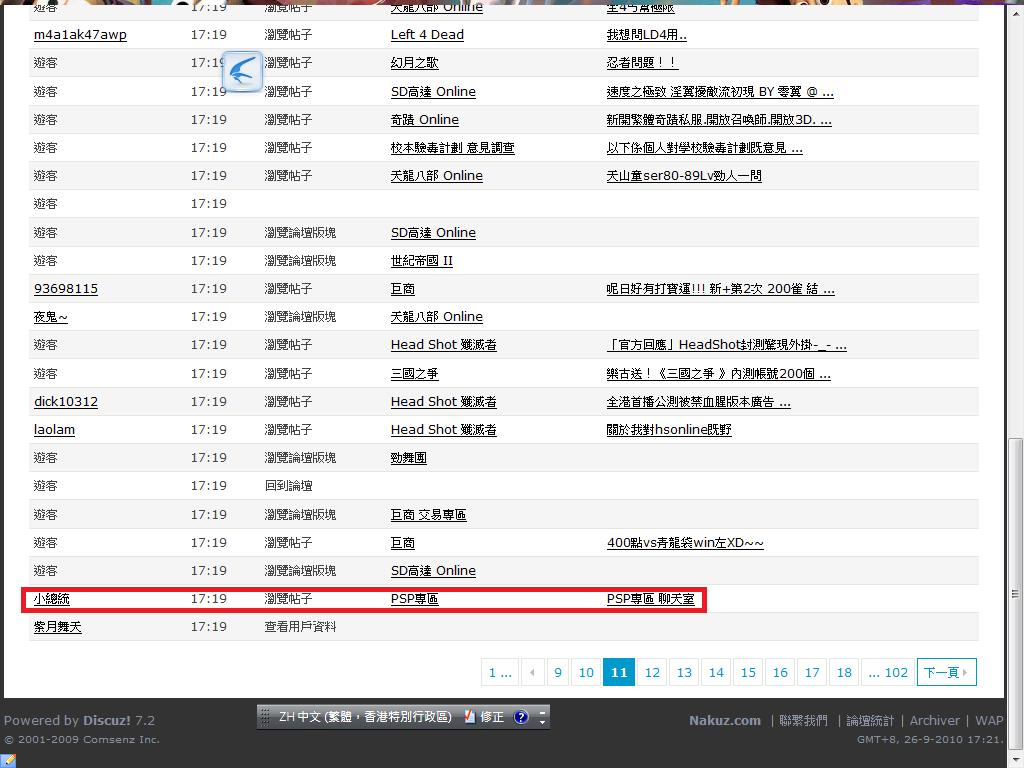Viewport: 1024px width, 768px height.
Task: Open 聯繫我們 contact link
Action: (x=803, y=720)
